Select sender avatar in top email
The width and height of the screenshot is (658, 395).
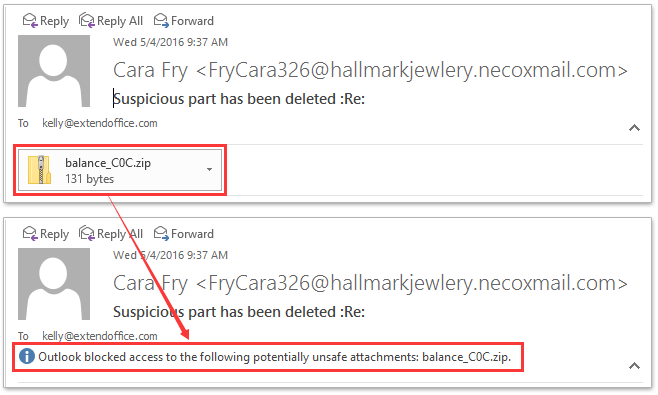tap(54, 71)
